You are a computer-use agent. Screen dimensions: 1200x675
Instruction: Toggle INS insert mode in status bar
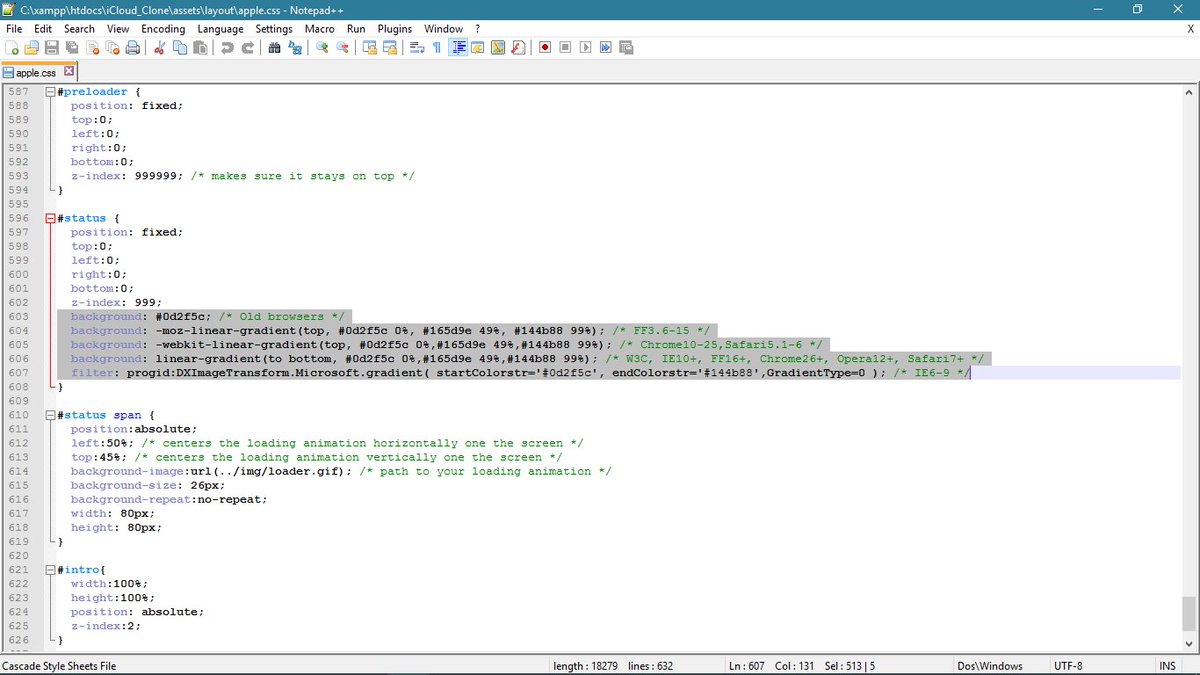coord(1167,666)
